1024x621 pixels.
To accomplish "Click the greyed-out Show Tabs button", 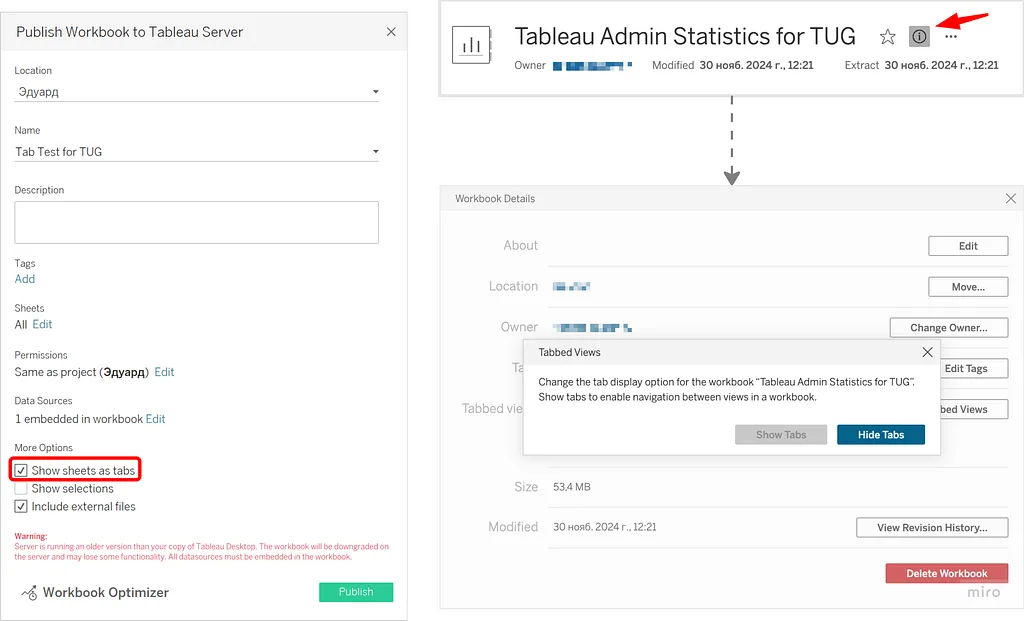I will tap(781, 435).
